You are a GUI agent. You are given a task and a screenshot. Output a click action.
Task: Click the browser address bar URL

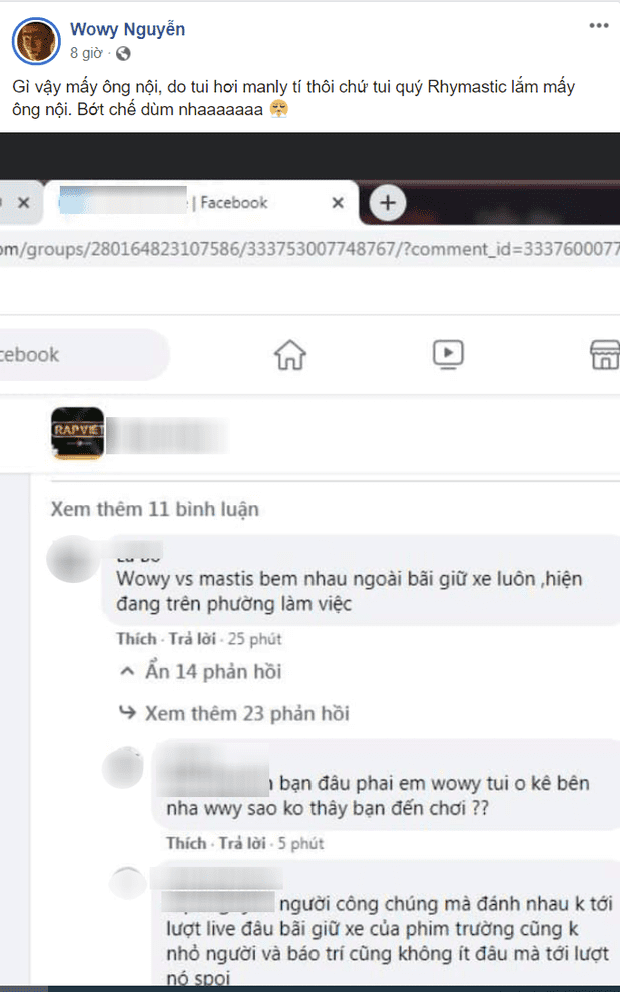coord(310,249)
